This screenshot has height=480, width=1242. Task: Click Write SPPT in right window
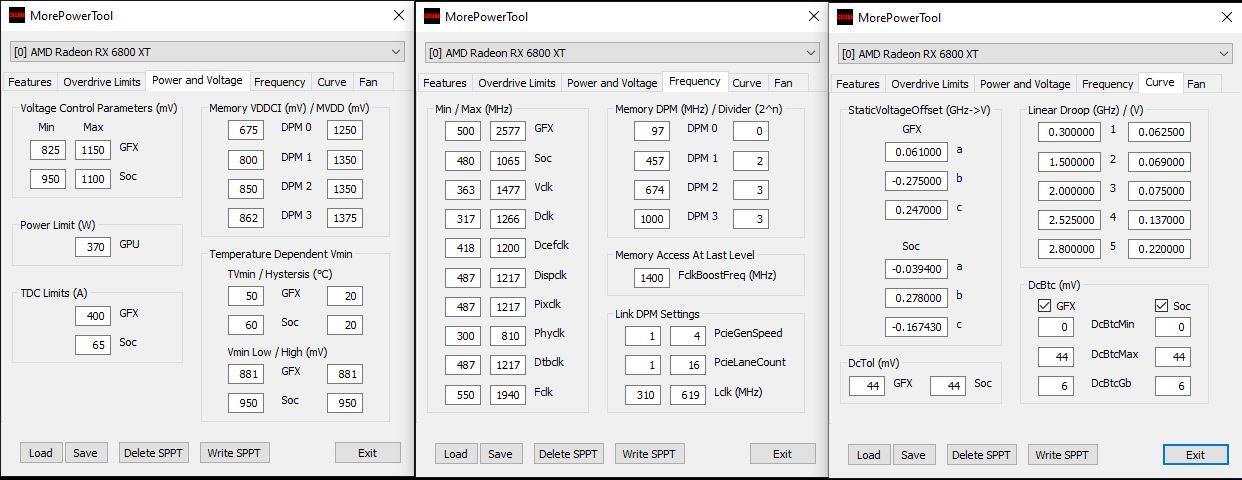[x=1062, y=455]
